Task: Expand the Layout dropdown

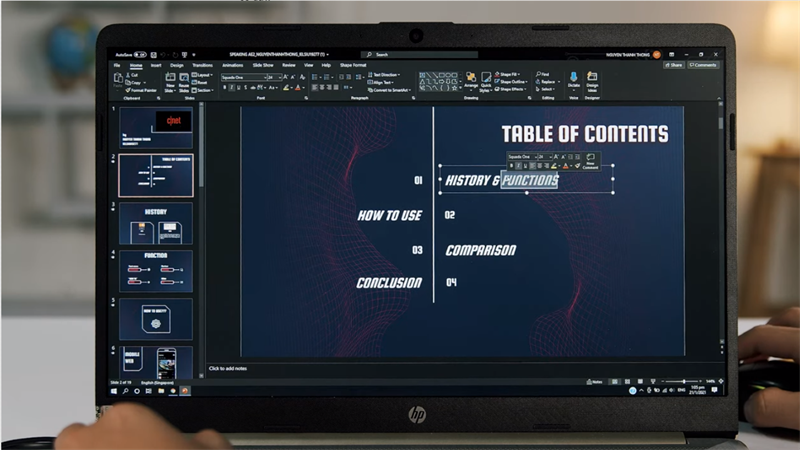Action: pyautogui.click(x=203, y=75)
